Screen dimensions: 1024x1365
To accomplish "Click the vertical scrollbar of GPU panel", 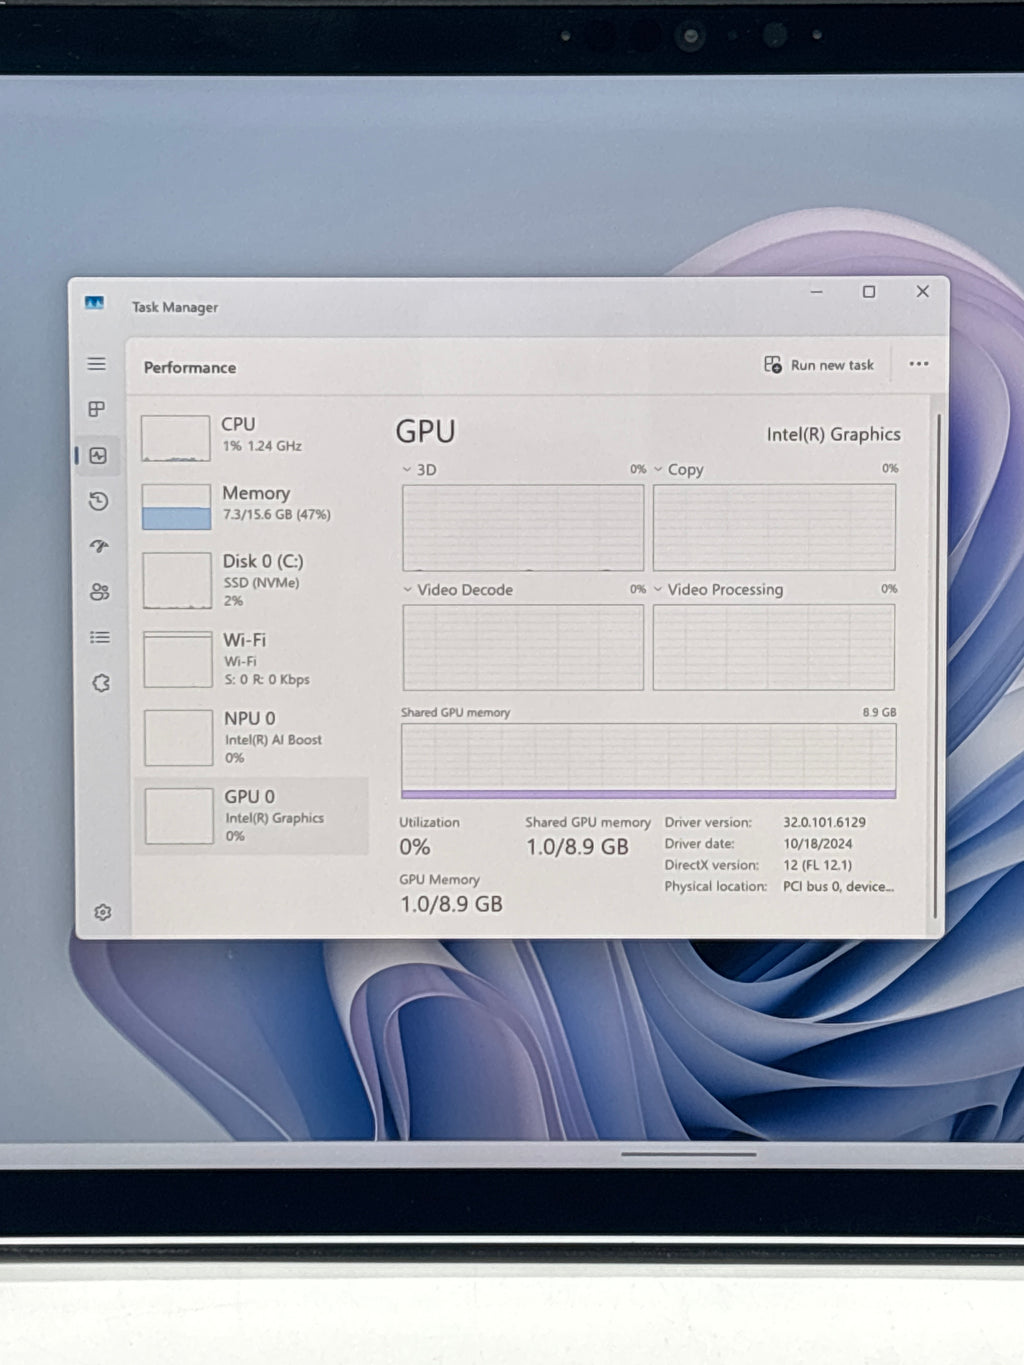I will pyautogui.click(x=937, y=665).
